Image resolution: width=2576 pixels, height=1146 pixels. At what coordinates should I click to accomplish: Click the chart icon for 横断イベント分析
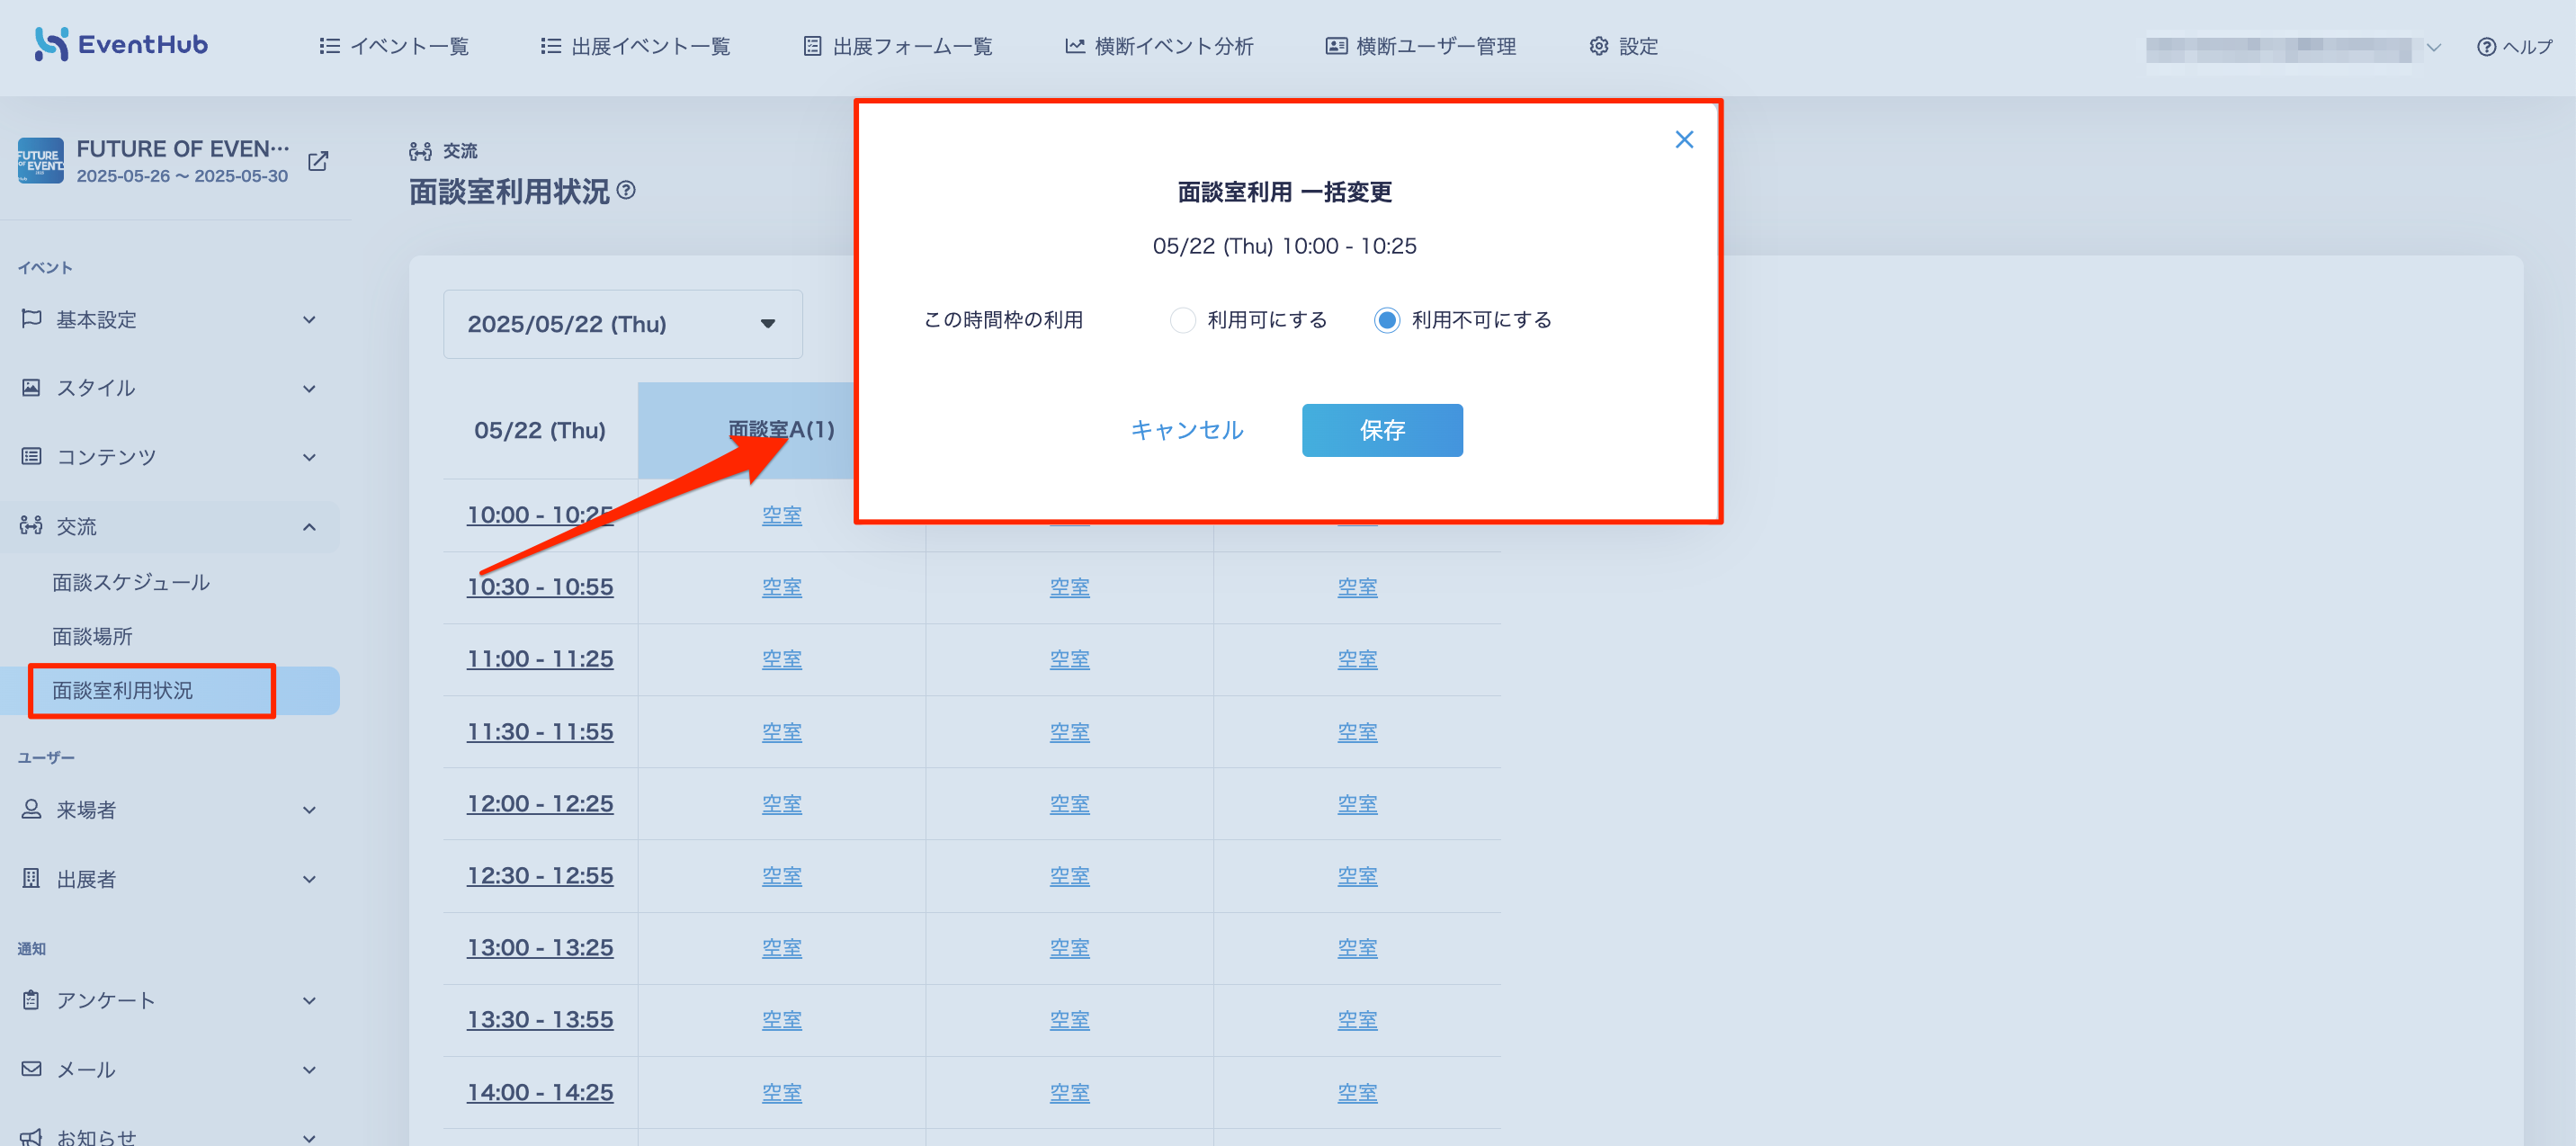click(x=1075, y=46)
